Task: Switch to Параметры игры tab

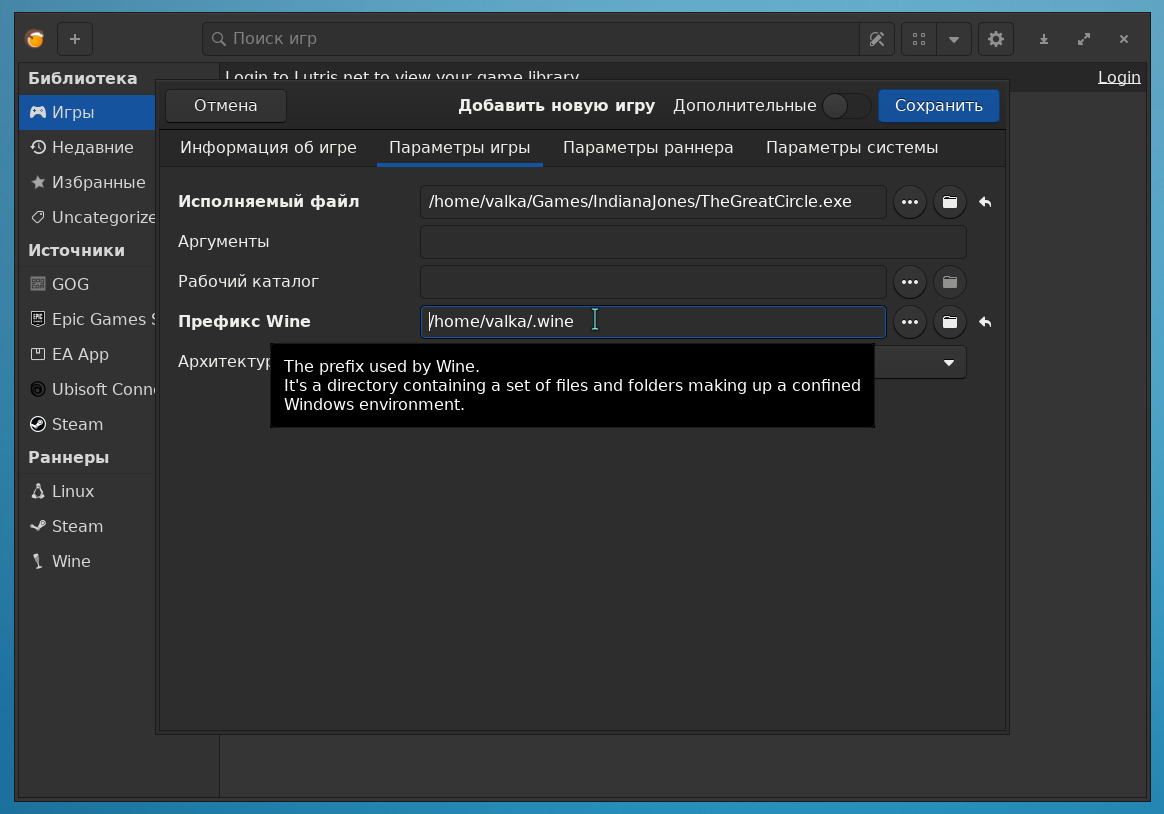Action: pos(460,148)
